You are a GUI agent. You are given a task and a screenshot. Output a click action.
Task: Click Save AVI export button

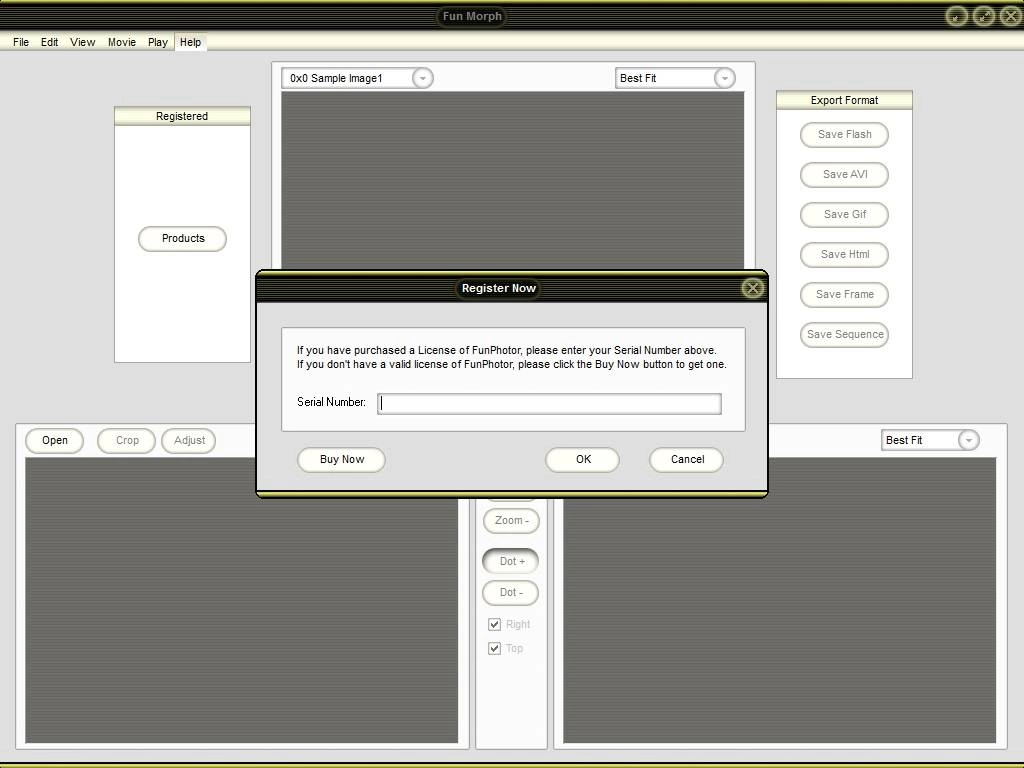(844, 174)
